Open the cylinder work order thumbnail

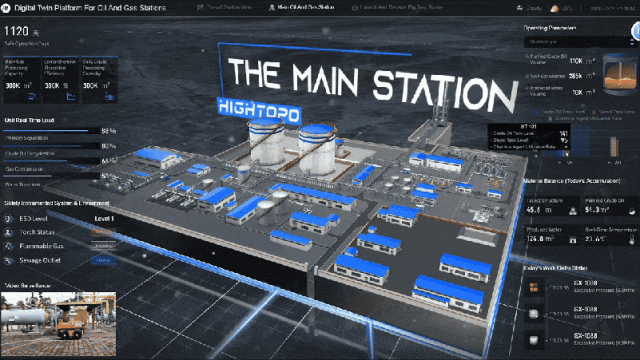coord(533,340)
